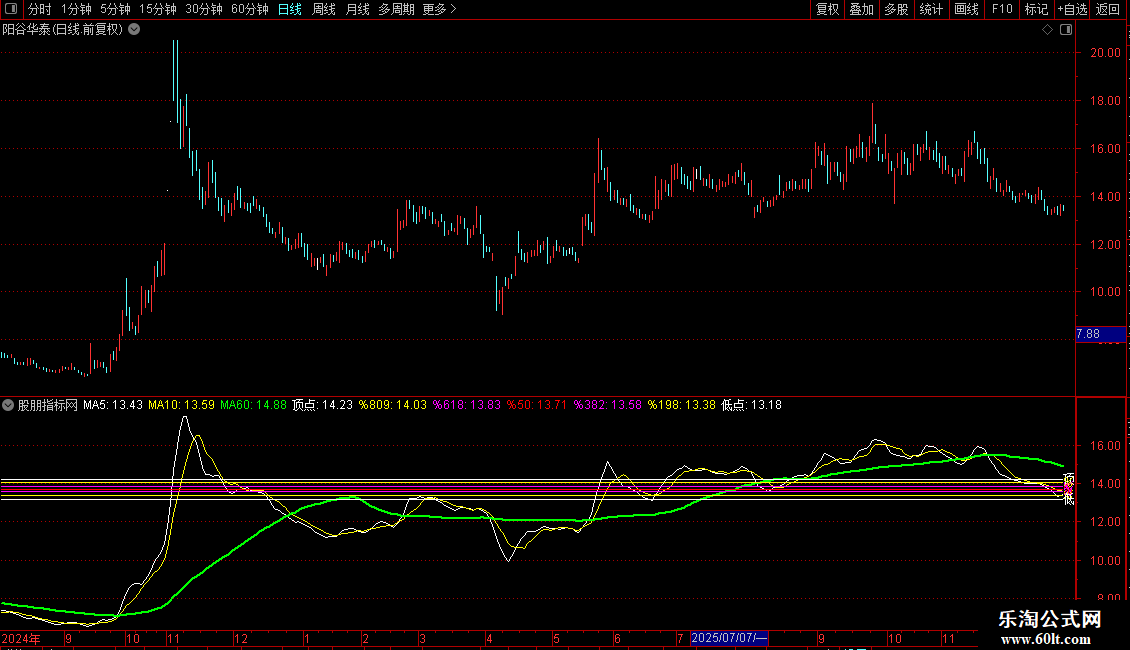Toggle the left side panel icon
Screen dimensions: 1130x650
11,9
